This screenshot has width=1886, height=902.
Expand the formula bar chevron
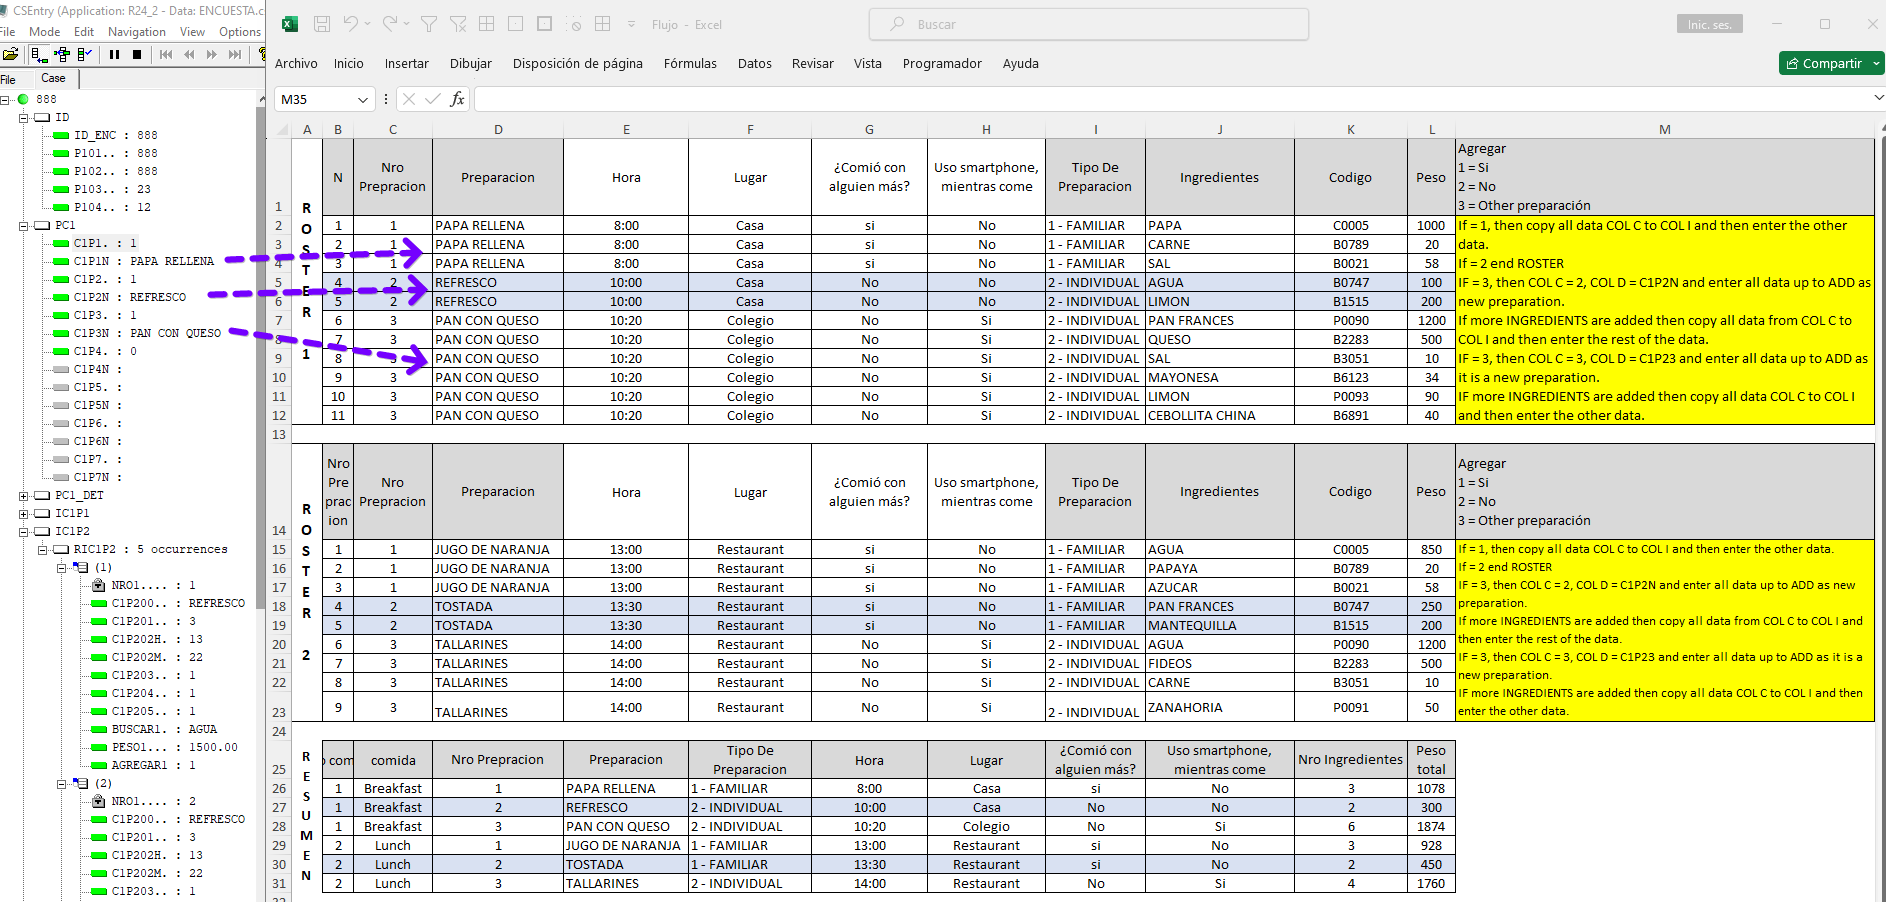pyautogui.click(x=1879, y=98)
